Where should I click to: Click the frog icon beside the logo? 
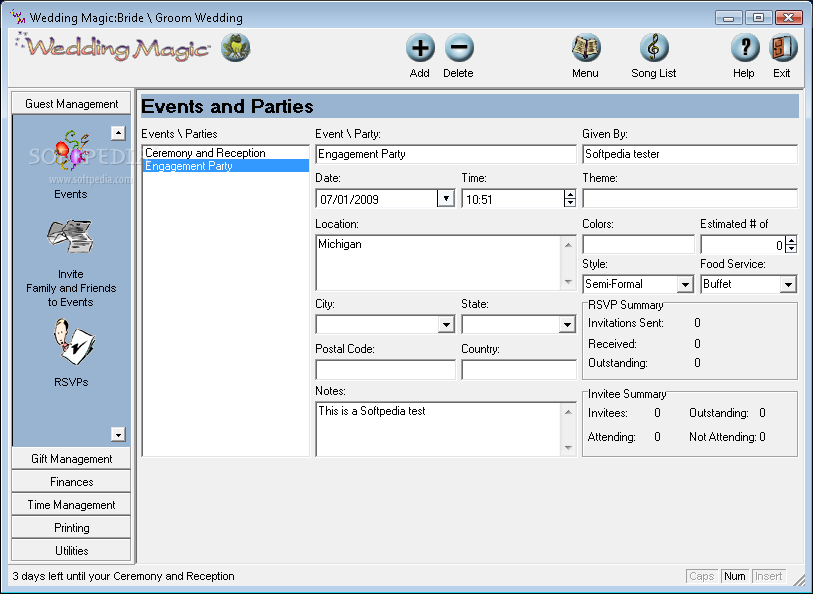(236, 48)
